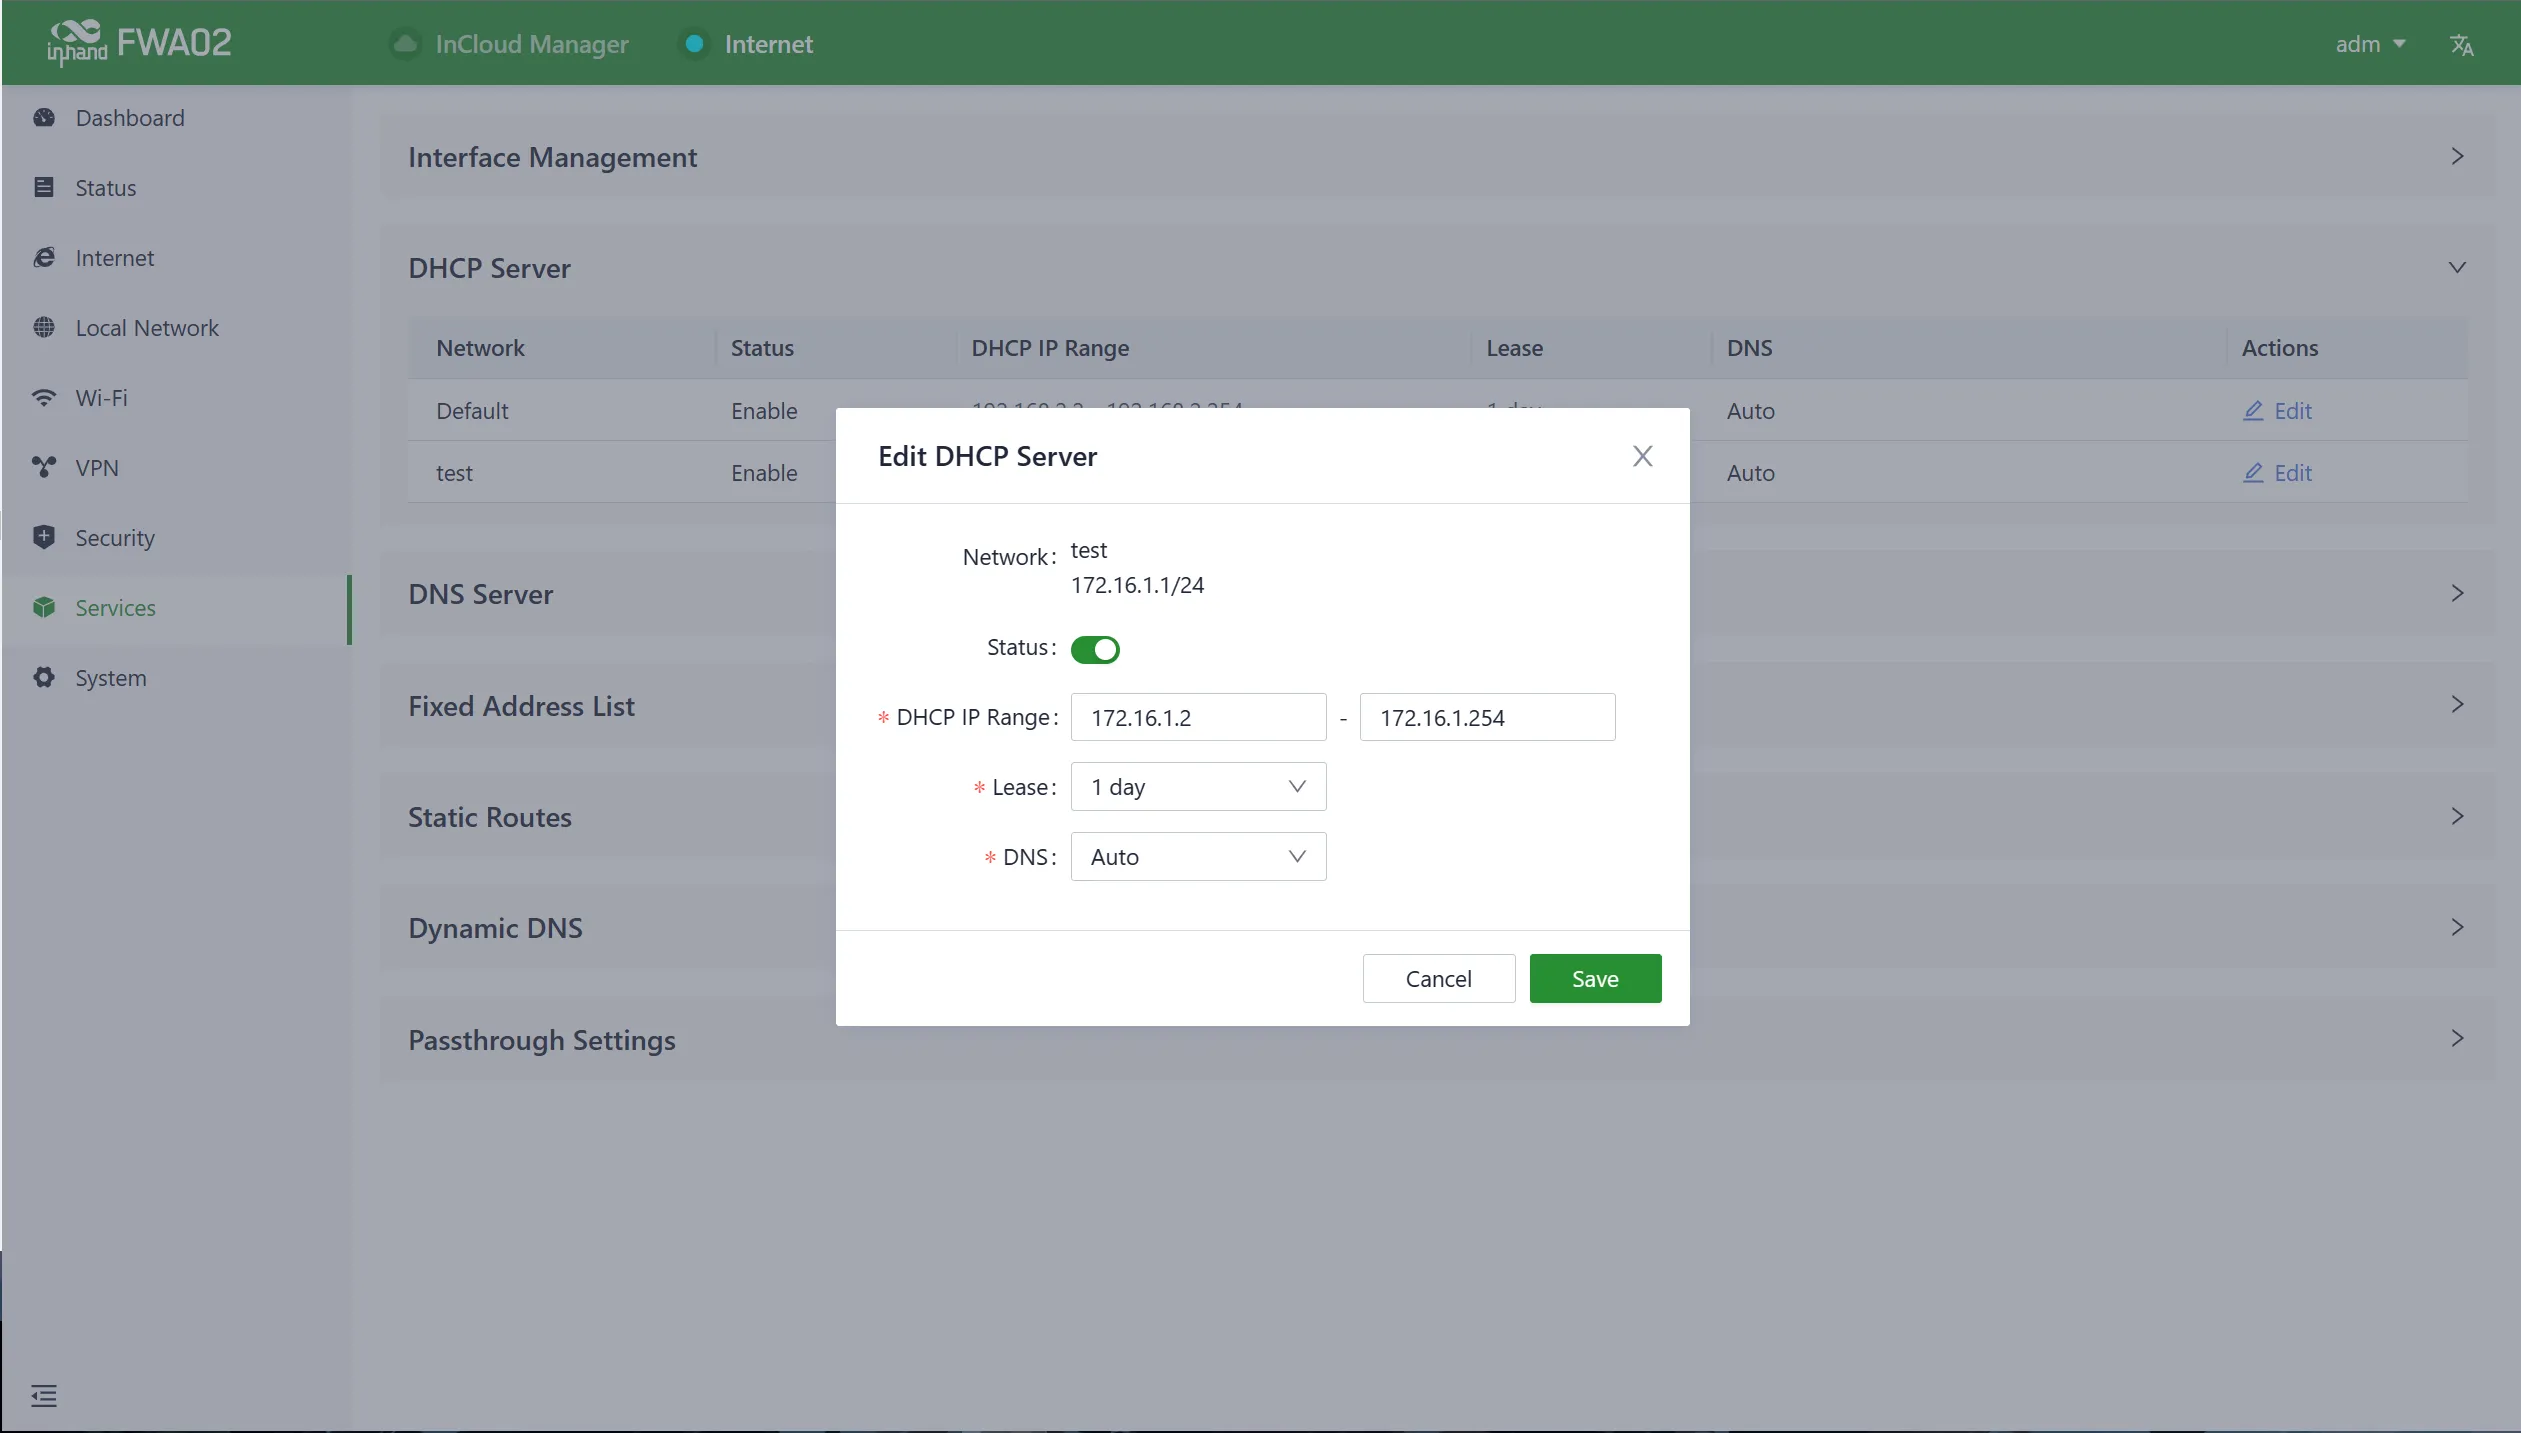This screenshot has width=2521, height=1433.
Task: Close the Edit DHCP Server dialog with X
Action: 1642,457
